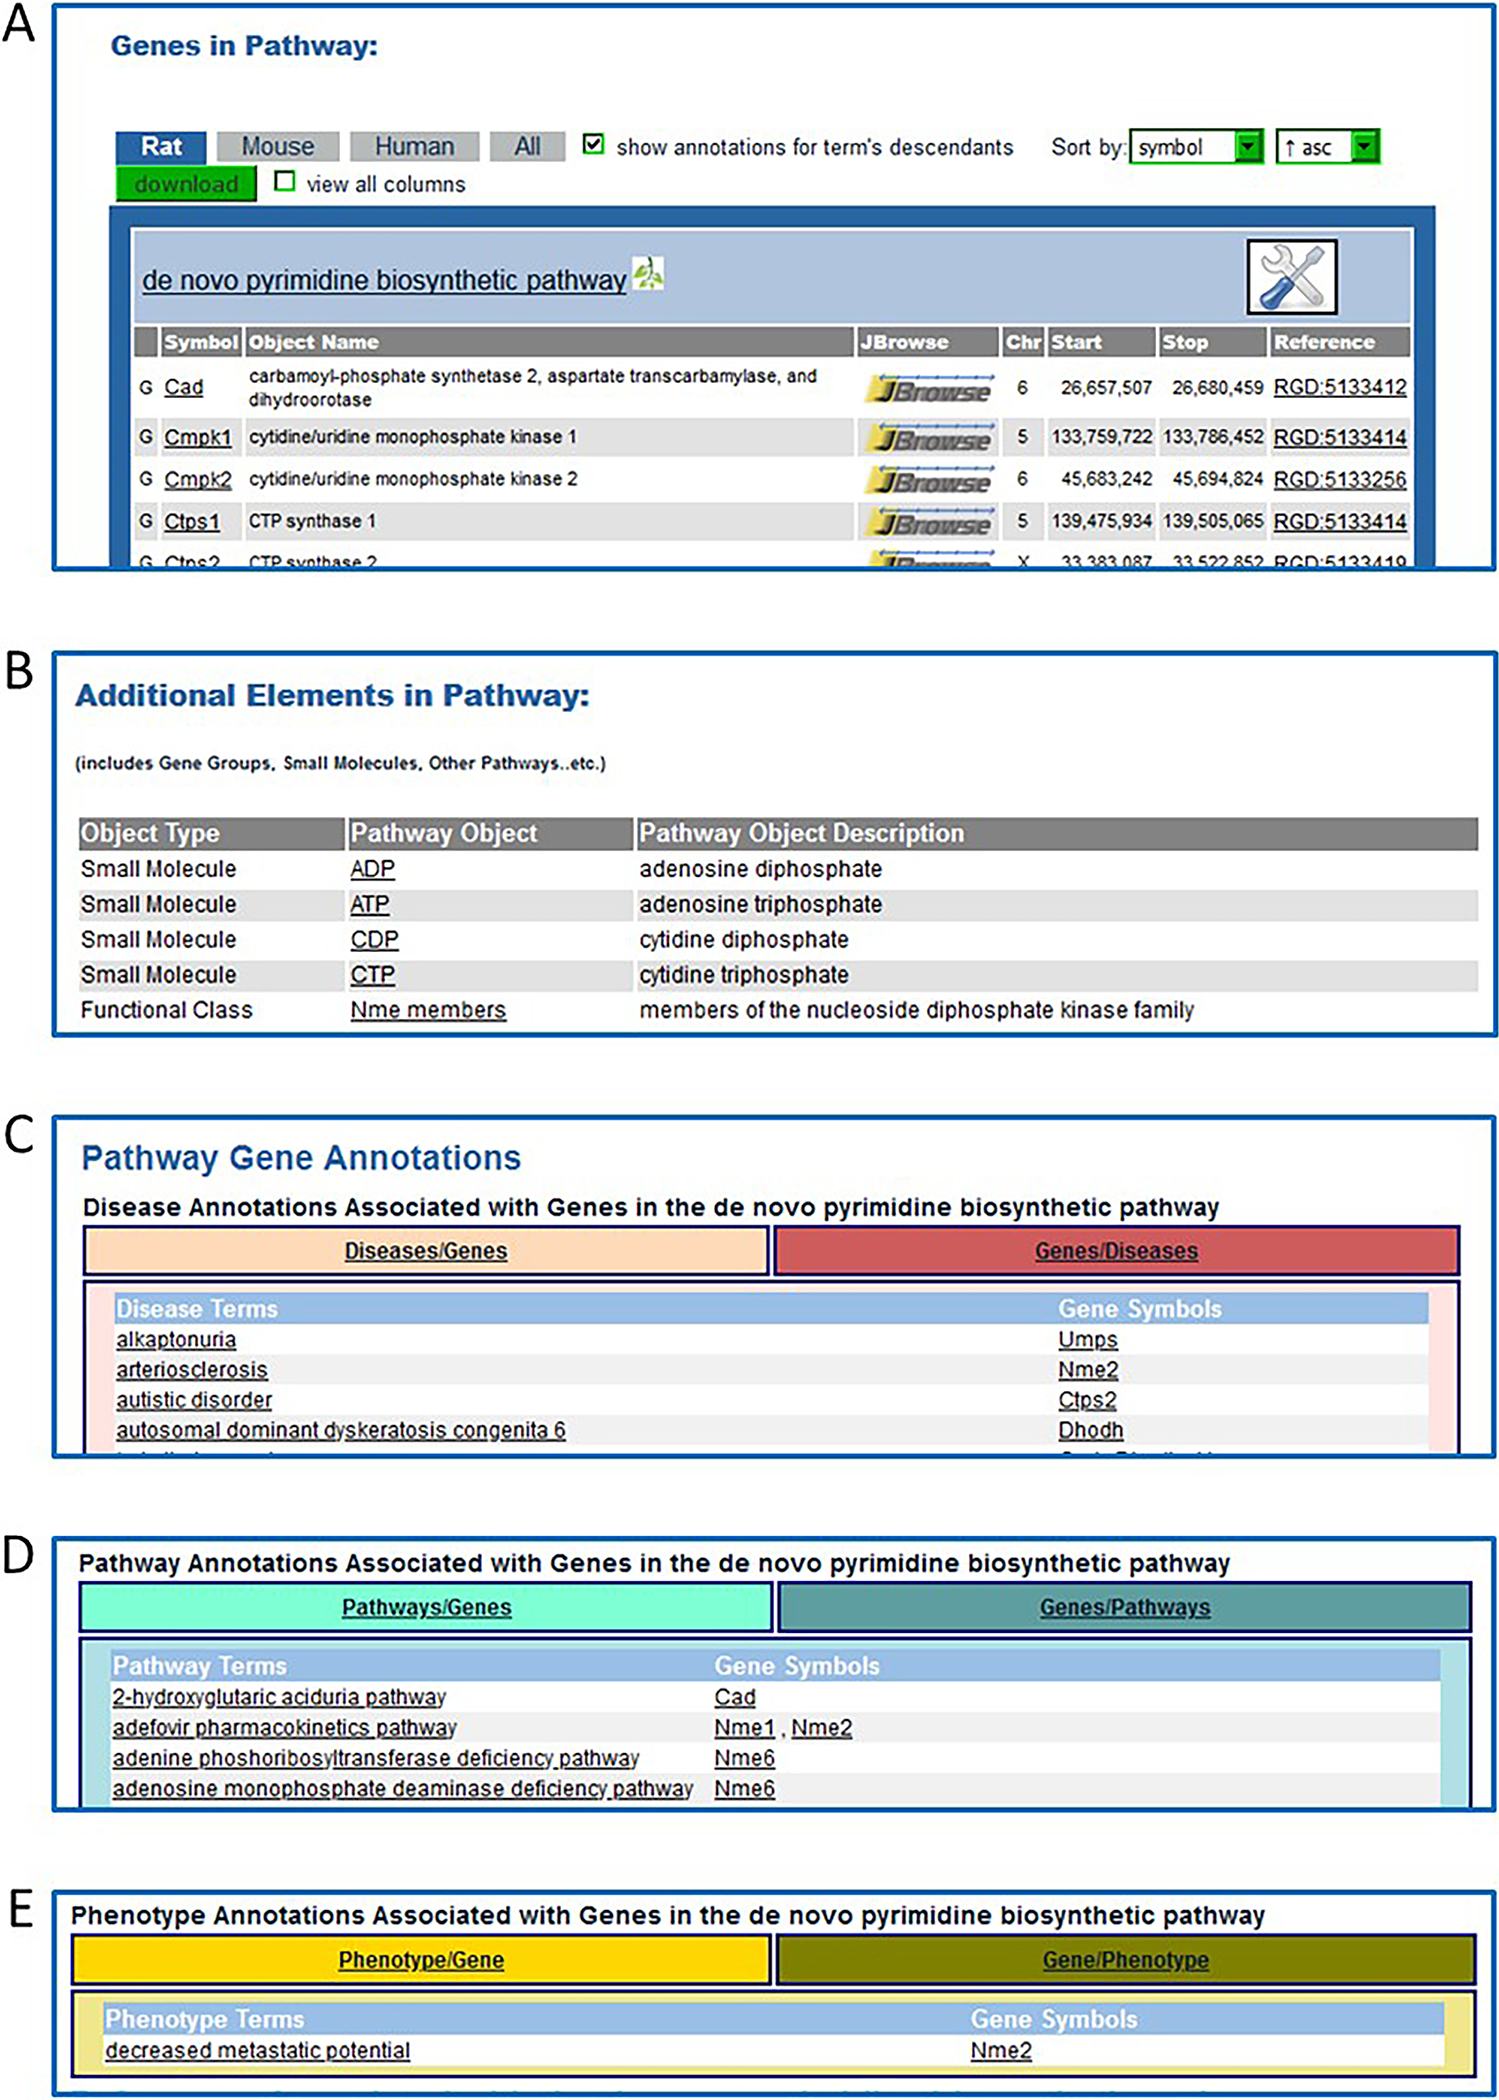Open Nme2 link in decreased metastatic potential row
1499x2100 pixels.
(1001, 2050)
